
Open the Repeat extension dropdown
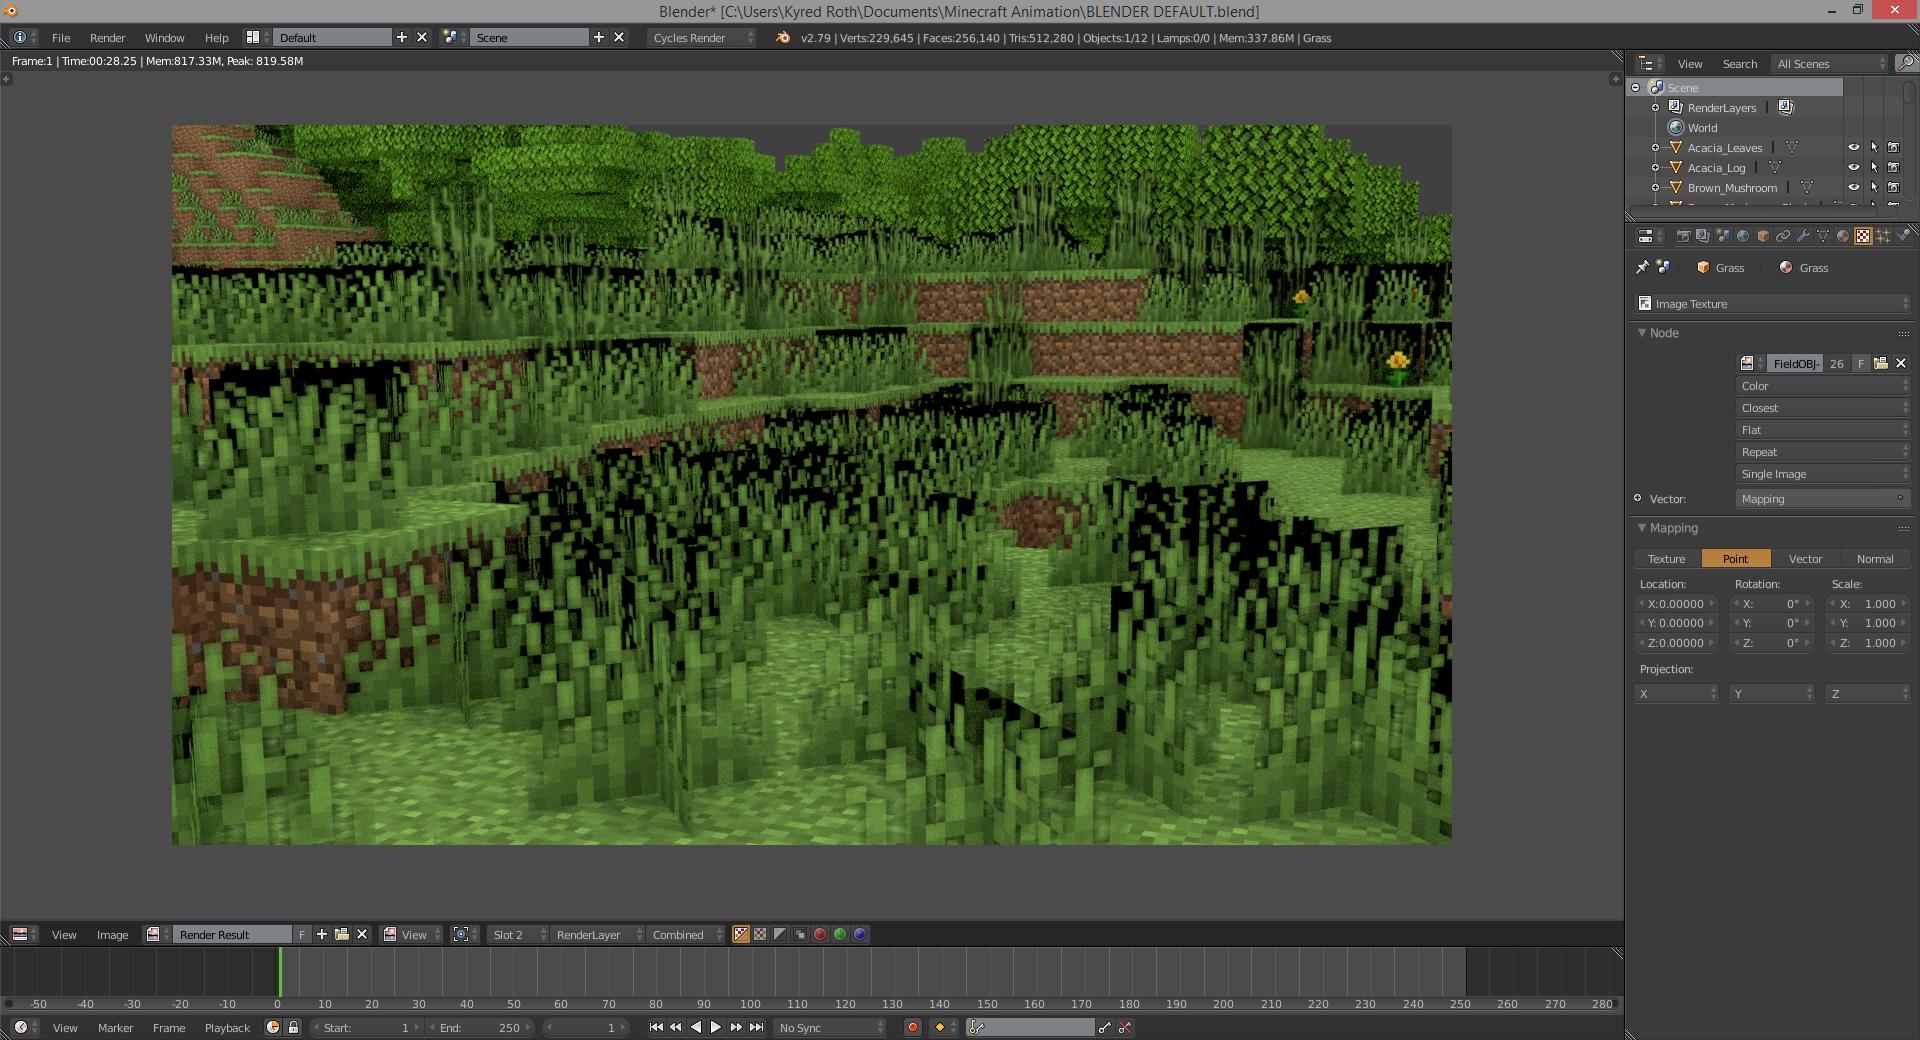click(1823, 452)
